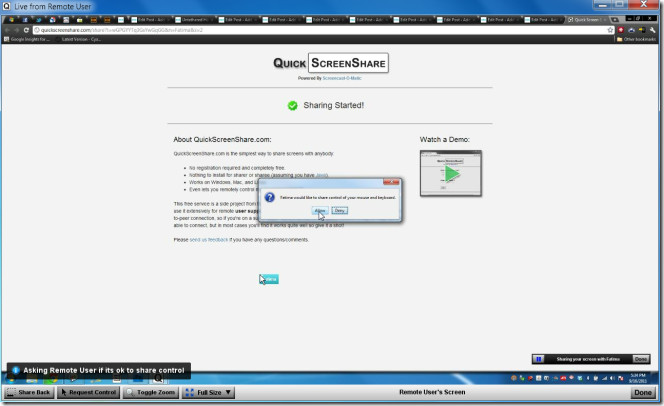
Task: Click the red extension icon beside star
Action: pyautogui.click(x=621, y=30)
